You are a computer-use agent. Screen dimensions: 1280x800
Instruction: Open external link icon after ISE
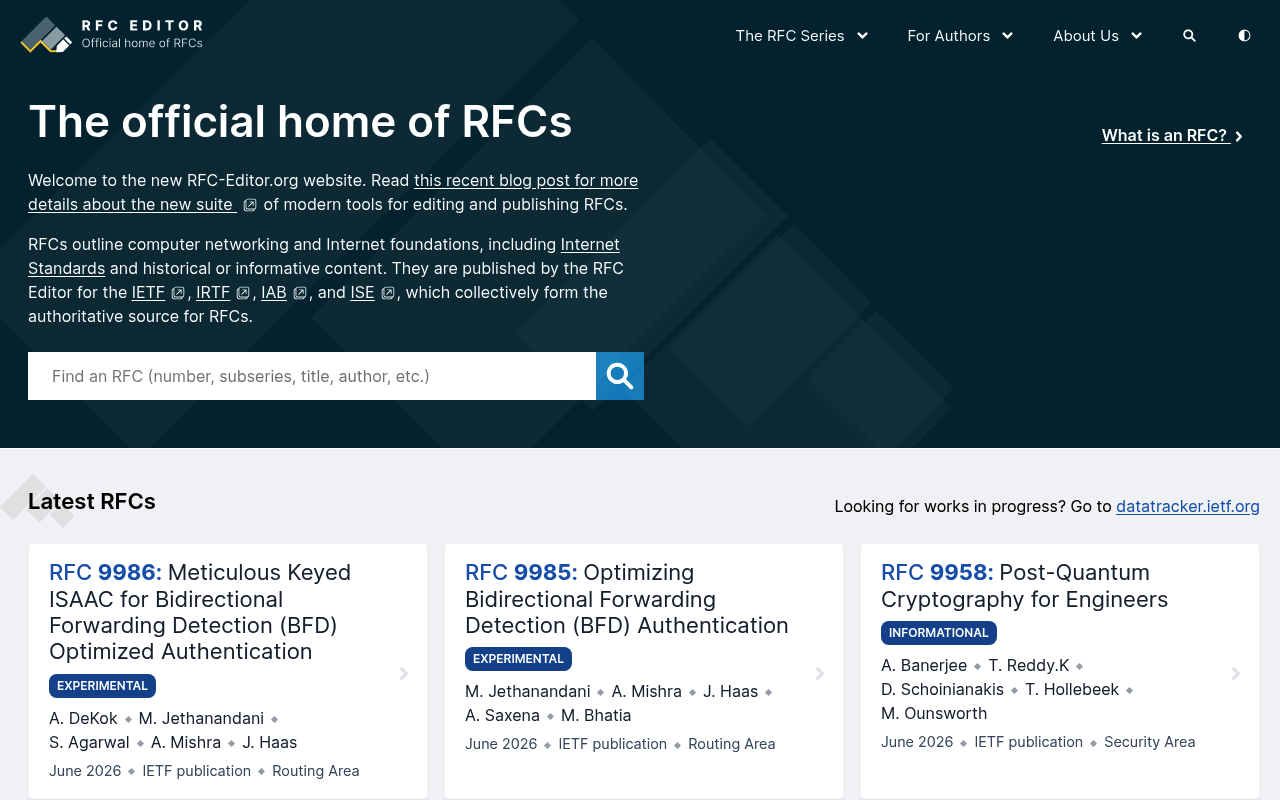388,293
